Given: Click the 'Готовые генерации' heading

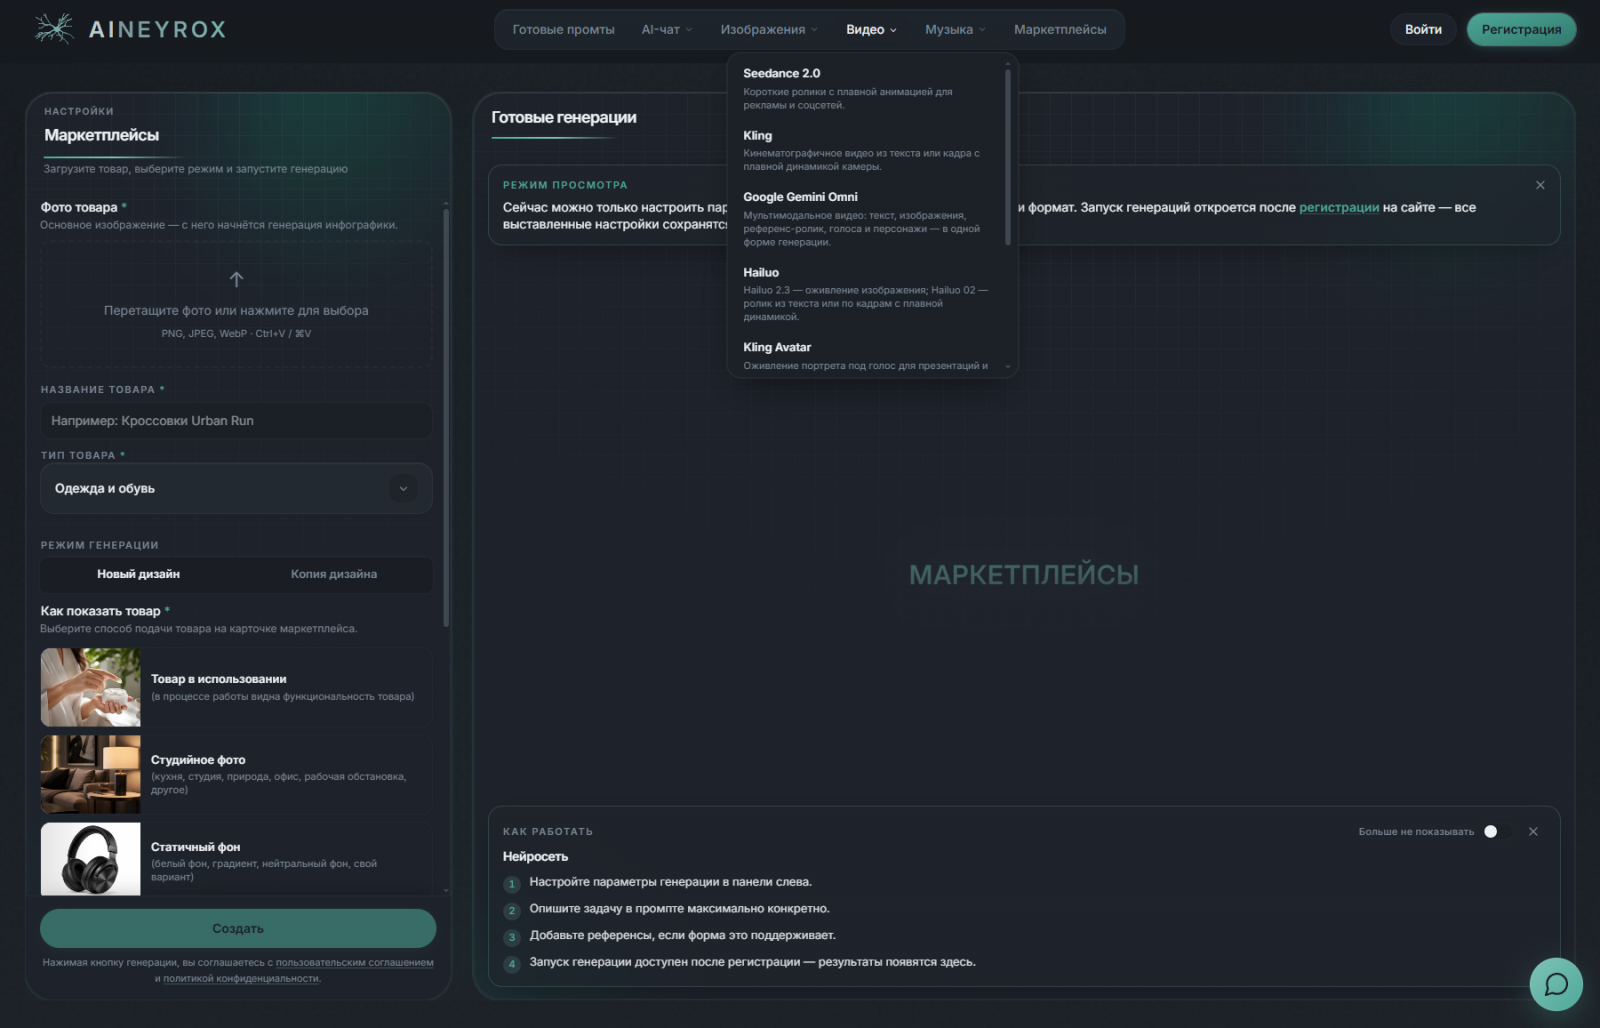Looking at the screenshot, I should tap(564, 117).
